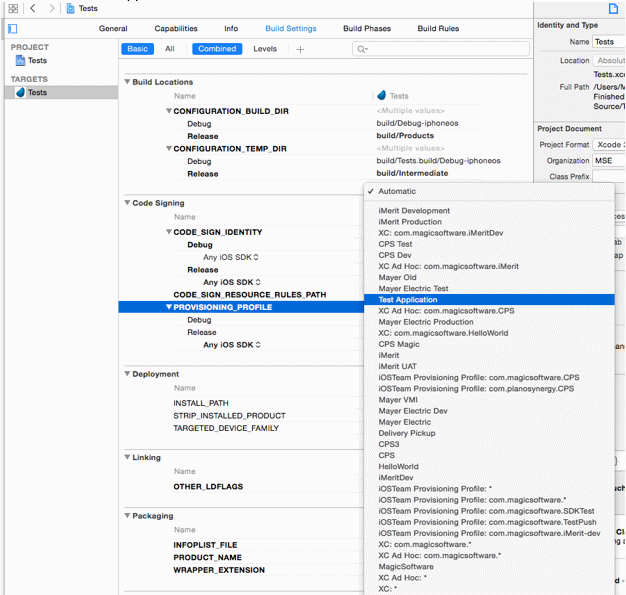Open the General tab
The width and height of the screenshot is (626, 595).
[113, 28]
